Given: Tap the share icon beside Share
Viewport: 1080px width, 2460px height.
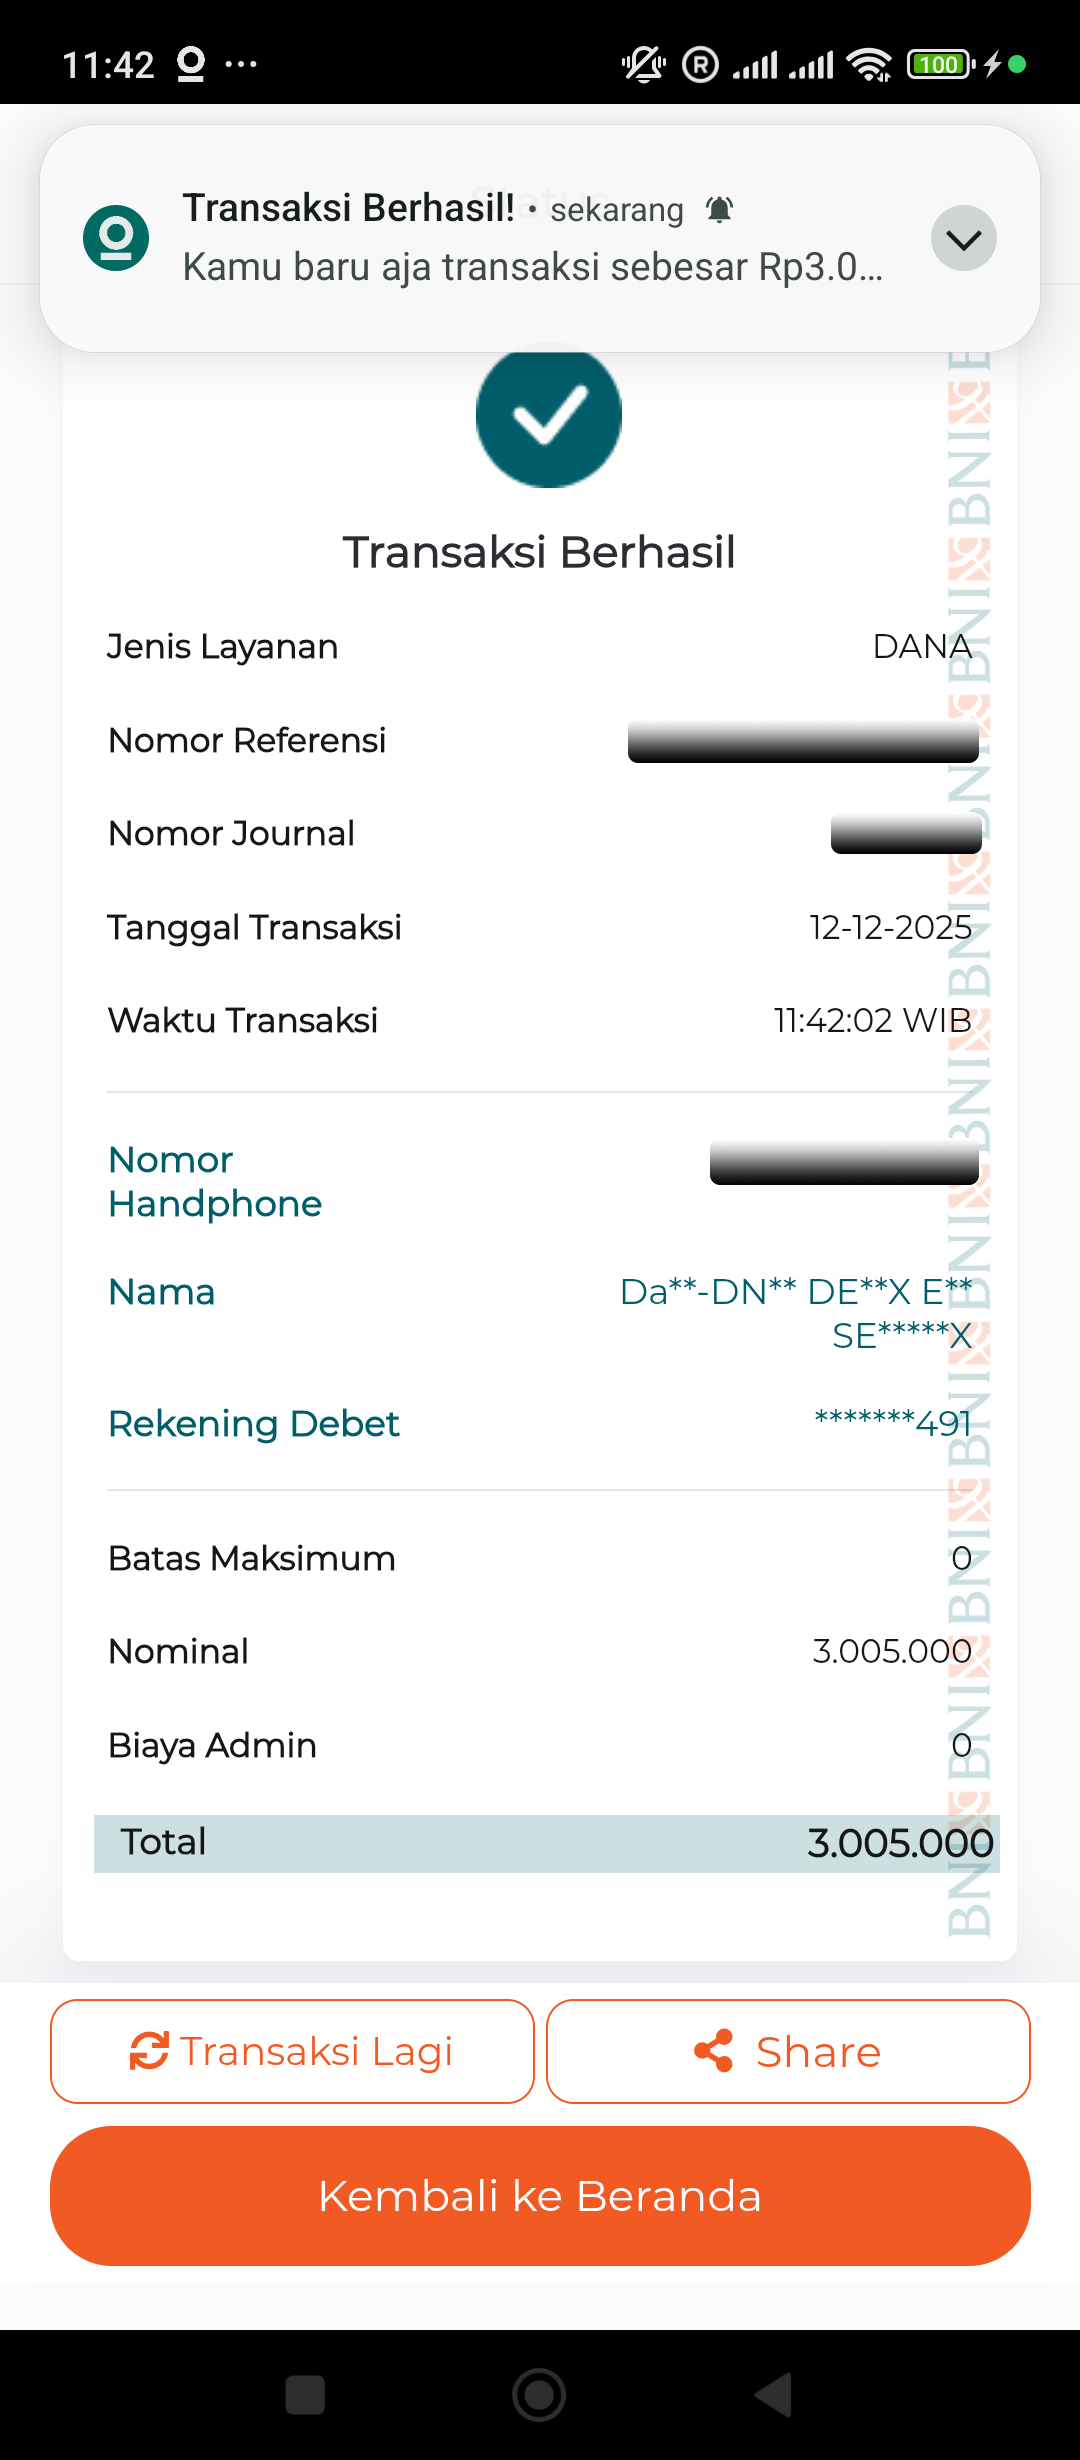Looking at the screenshot, I should pyautogui.click(x=714, y=2051).
